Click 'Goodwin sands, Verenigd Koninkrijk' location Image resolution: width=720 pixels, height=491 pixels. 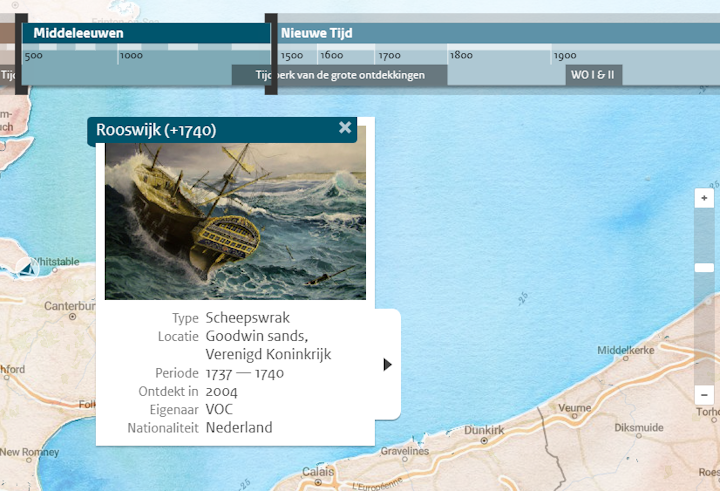(x=268, y=345)
